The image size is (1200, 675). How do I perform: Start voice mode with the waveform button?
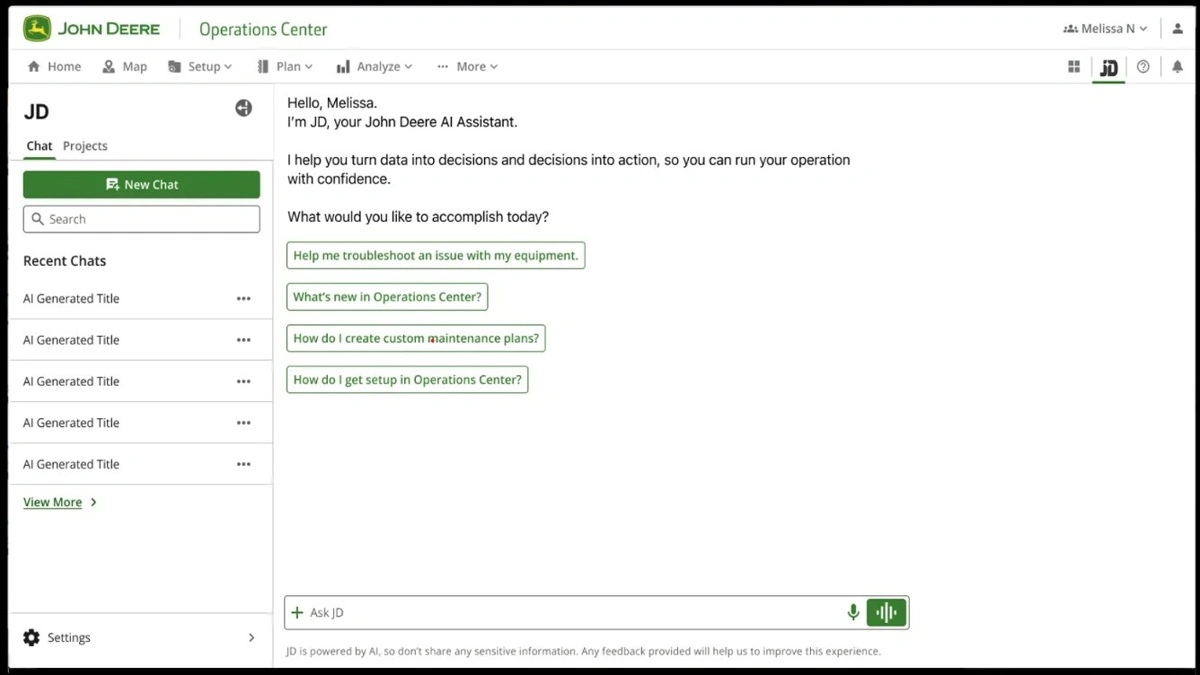click(x=886, y=613)
